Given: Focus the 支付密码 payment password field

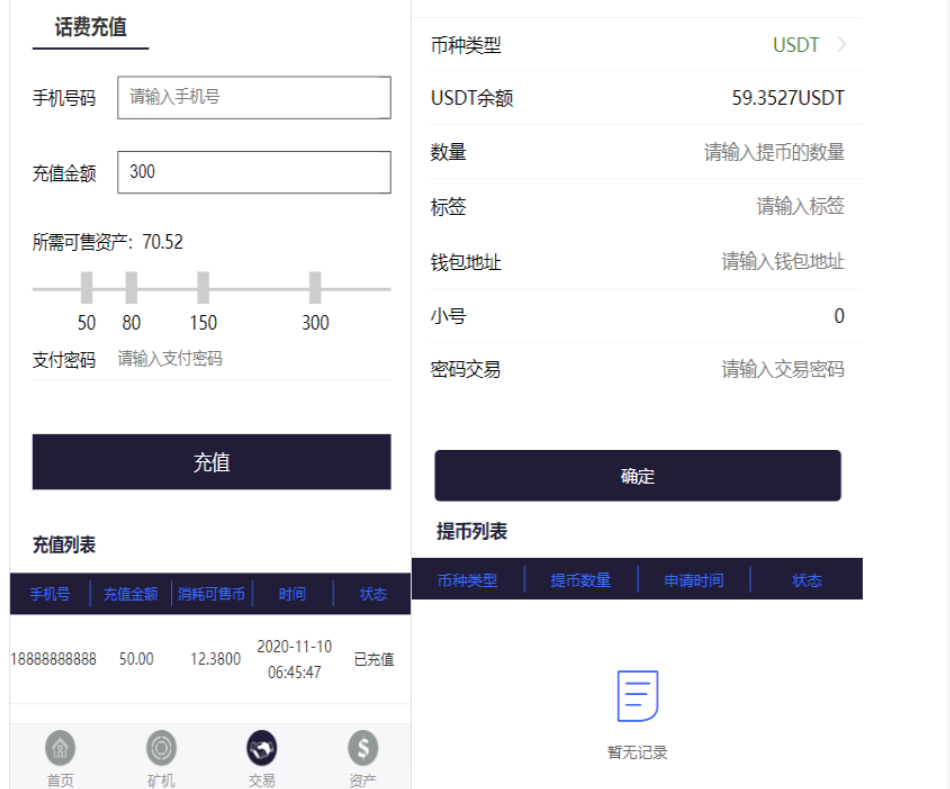Looking at the screenshot, I should (253, 359).
